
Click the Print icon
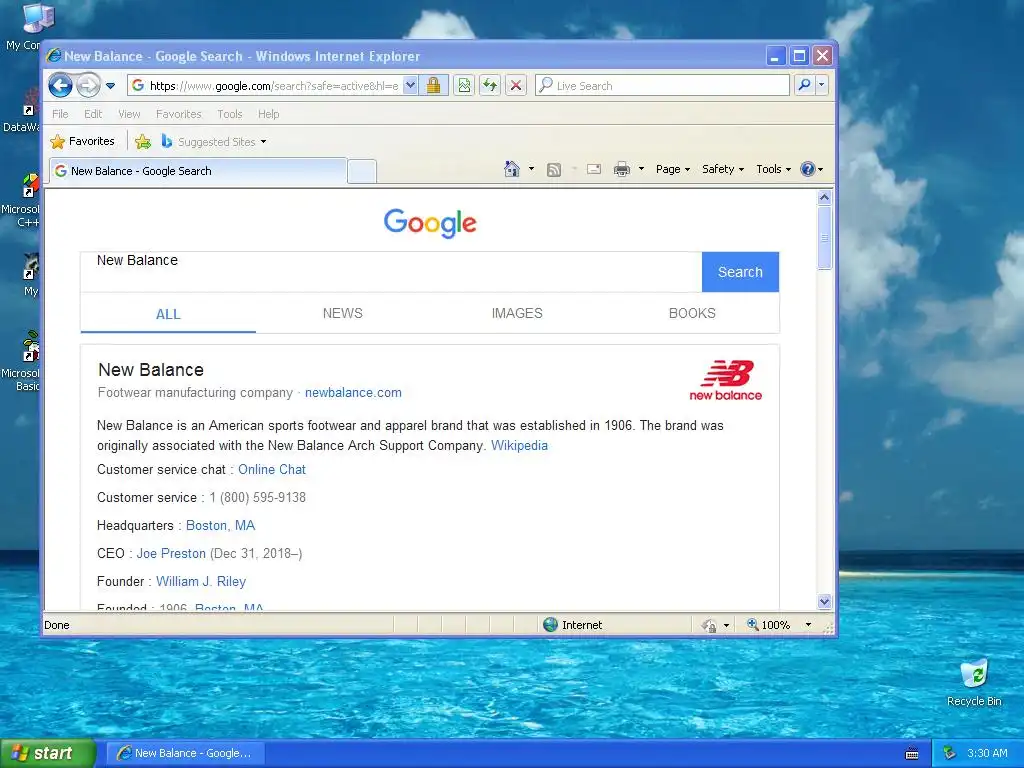[622, 169]
